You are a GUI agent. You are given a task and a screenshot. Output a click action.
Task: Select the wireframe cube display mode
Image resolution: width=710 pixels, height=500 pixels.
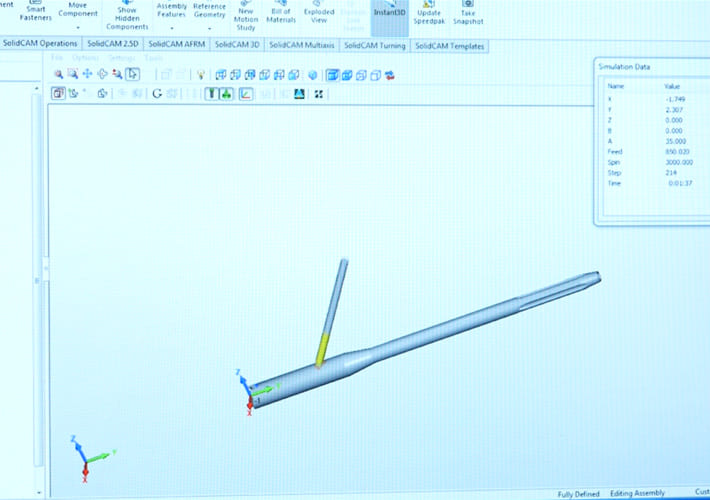tap(376, 75)
